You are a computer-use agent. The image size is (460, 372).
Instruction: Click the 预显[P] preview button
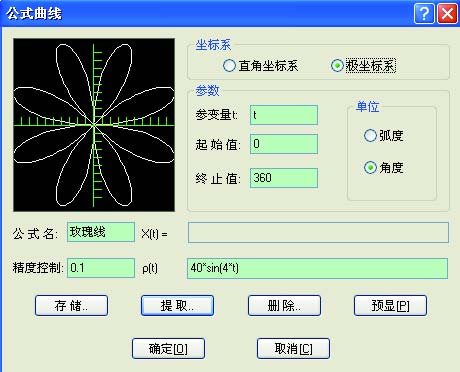(390, 305)
